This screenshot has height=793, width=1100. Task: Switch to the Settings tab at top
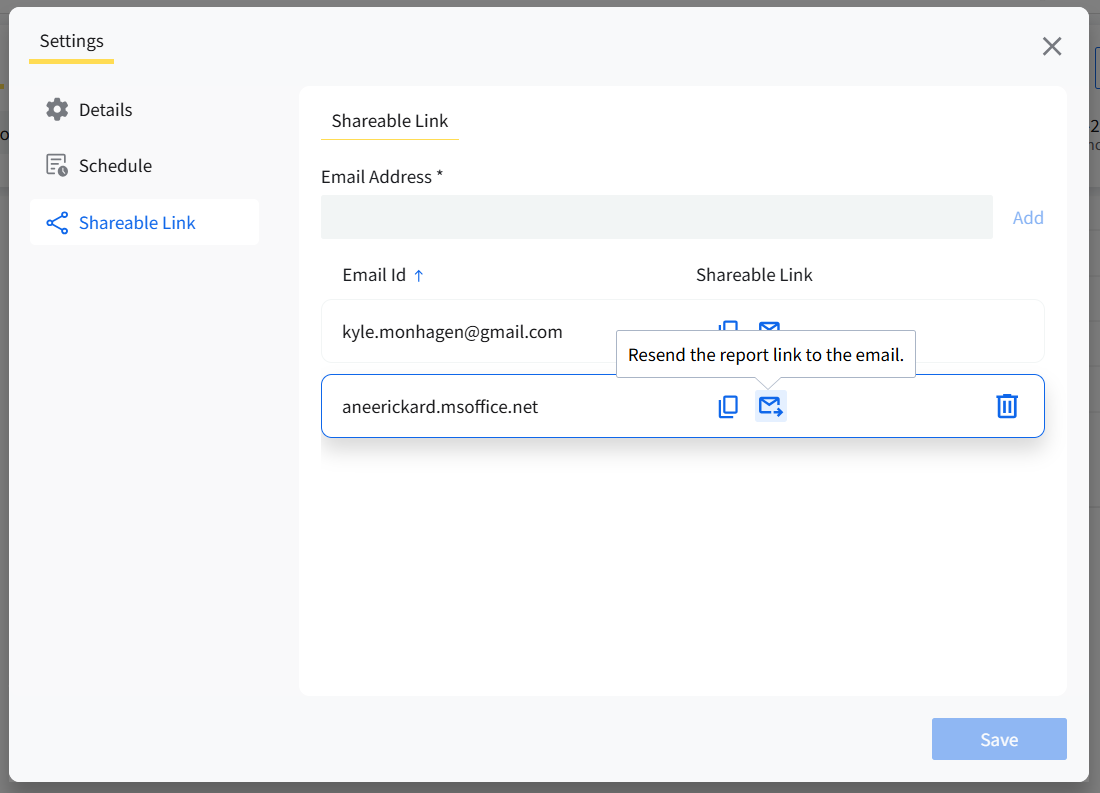[72, 42]
